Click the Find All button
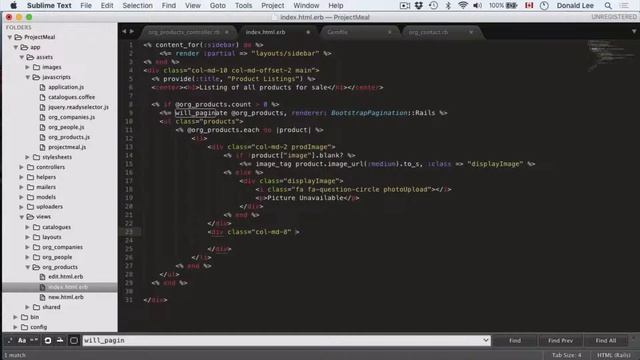 (x=606, y=340)
